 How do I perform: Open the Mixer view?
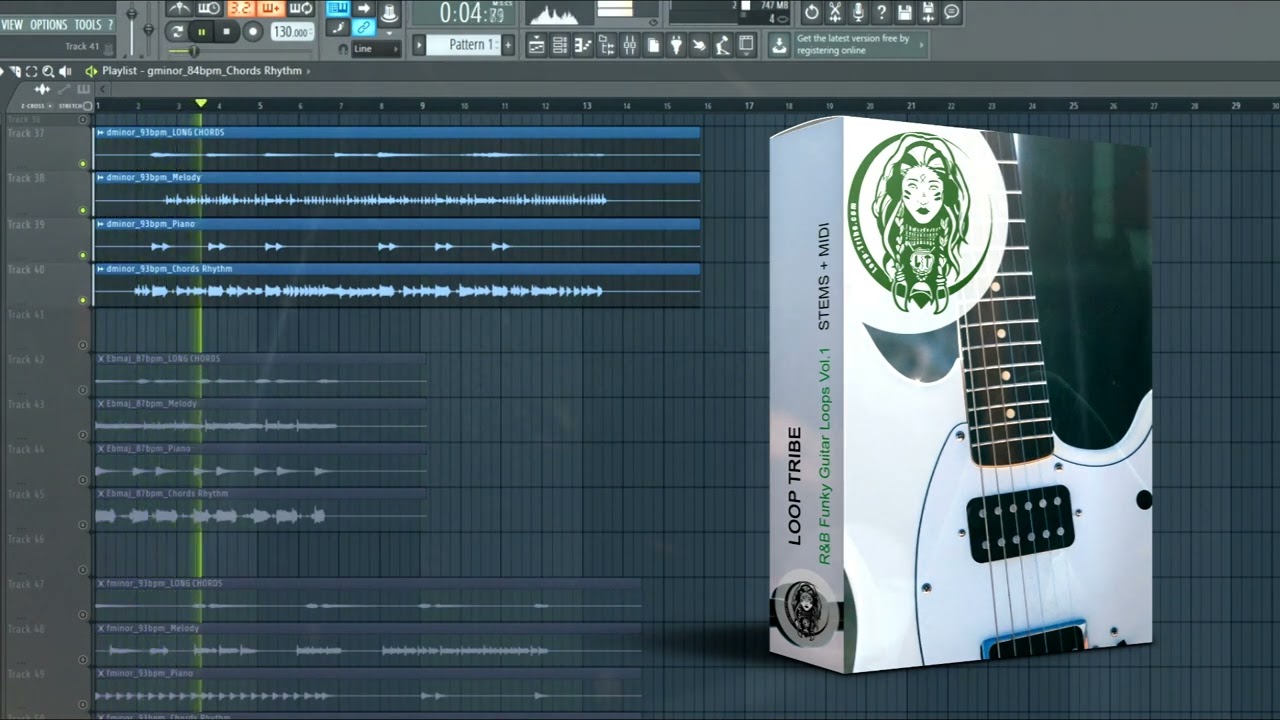pos(630,45)
